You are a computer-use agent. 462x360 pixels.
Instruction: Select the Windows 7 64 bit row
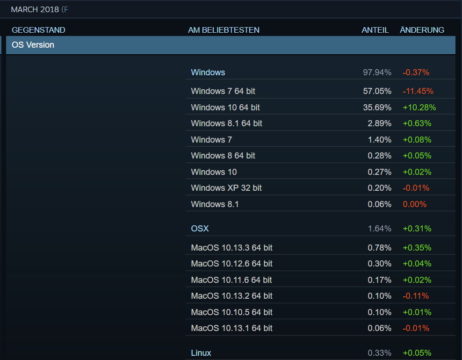(x=321, y=91)
